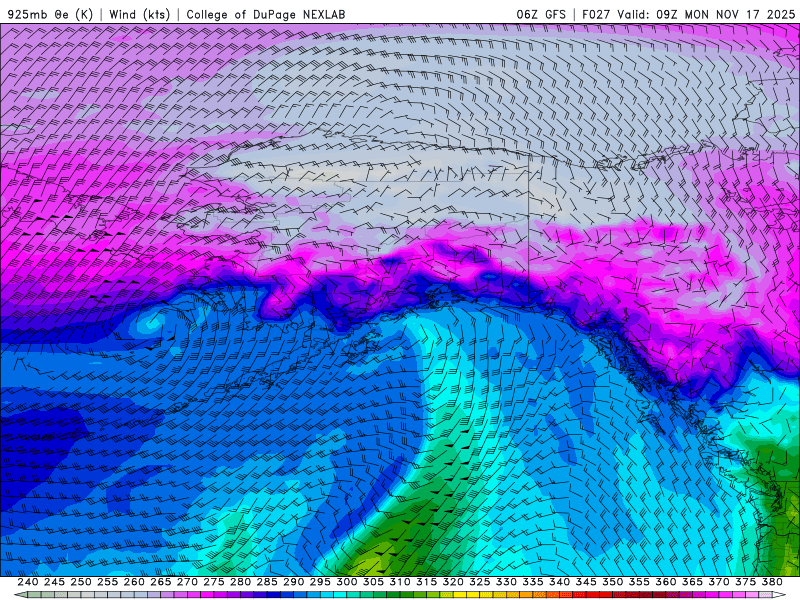Click the 260 value on the color scale
The height and width of the screenshot is (600, 800).
pos(134,582)
